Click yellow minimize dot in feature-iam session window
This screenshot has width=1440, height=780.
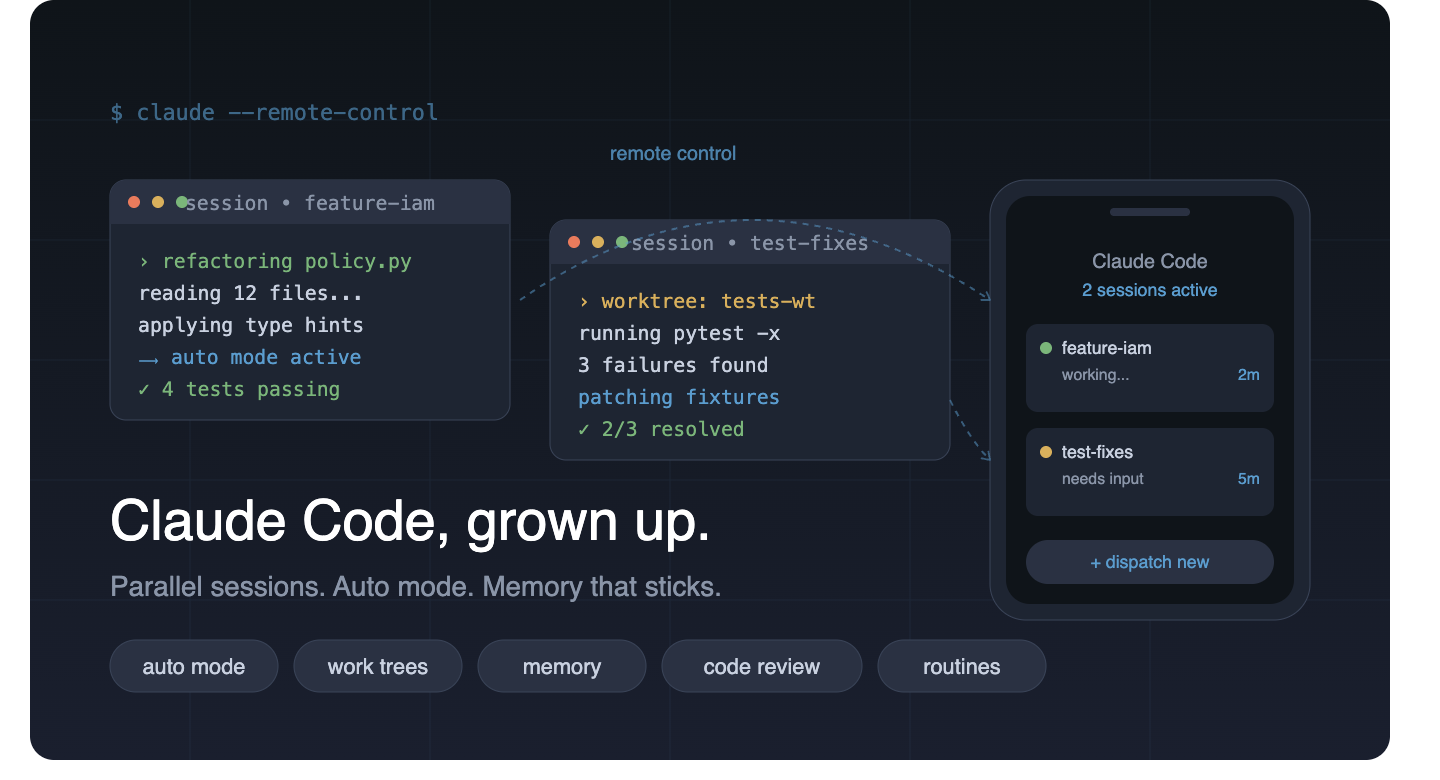[x=158, y=202]
